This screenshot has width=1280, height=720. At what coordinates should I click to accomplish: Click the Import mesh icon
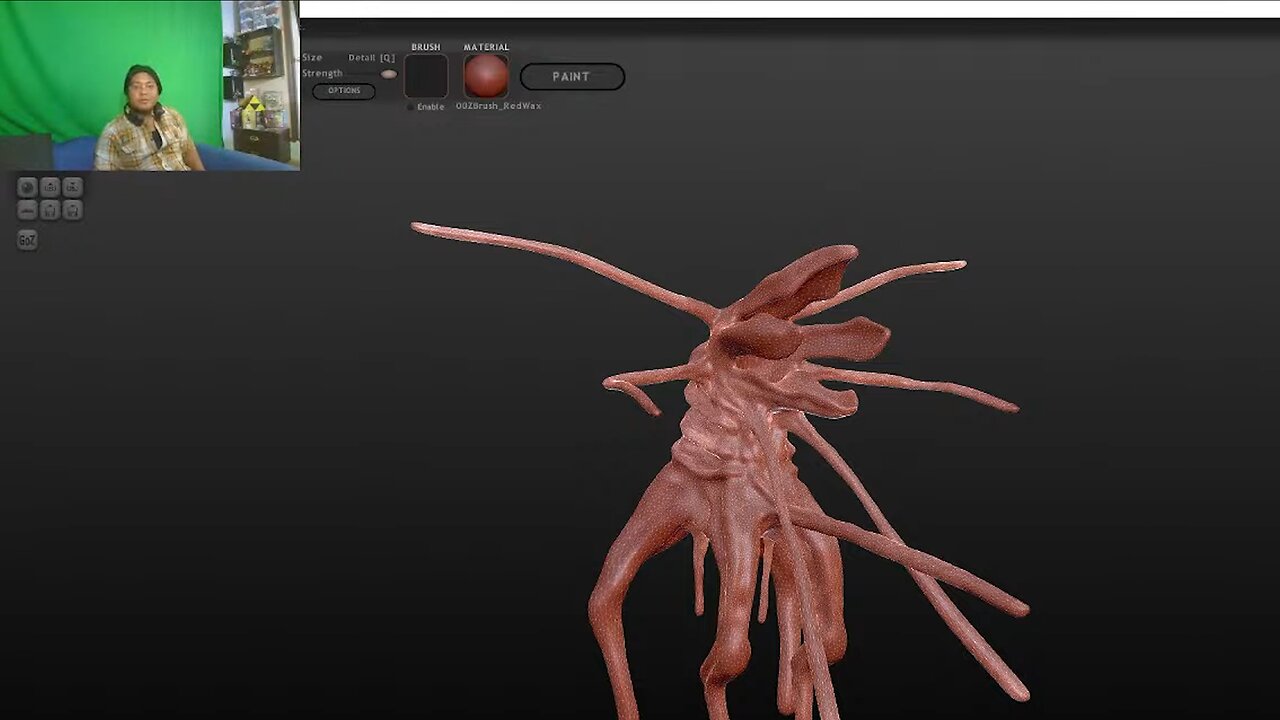point(50,187)
